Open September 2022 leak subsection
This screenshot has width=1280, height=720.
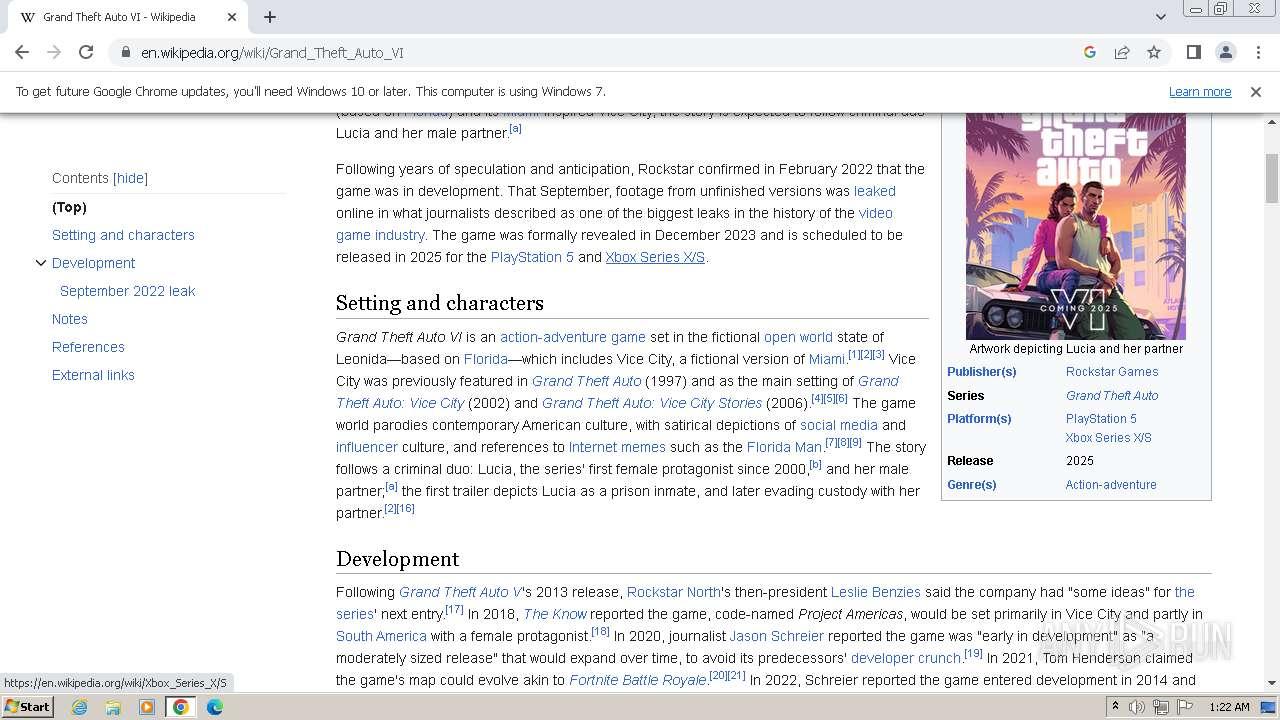pos(127,291)
